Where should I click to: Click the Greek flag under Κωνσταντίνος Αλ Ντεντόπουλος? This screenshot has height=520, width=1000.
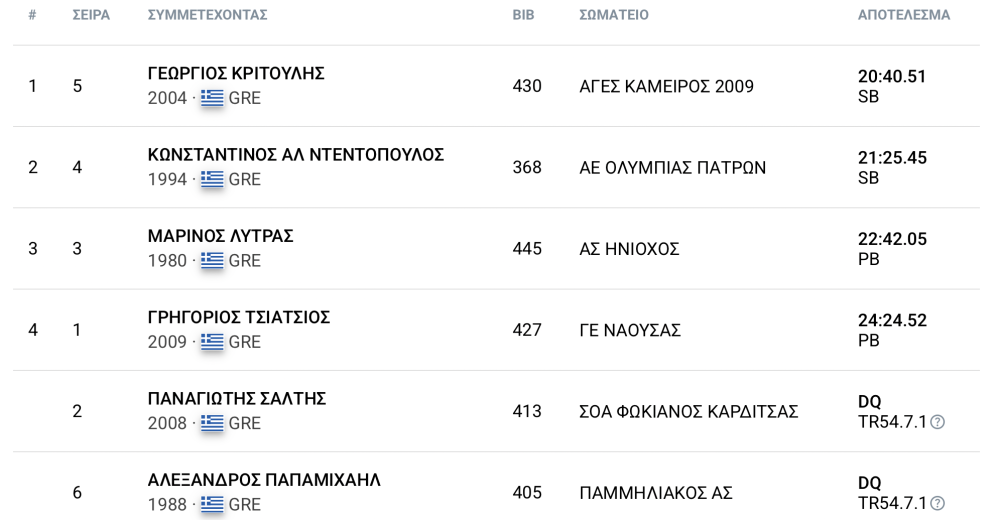click(212, 179)
